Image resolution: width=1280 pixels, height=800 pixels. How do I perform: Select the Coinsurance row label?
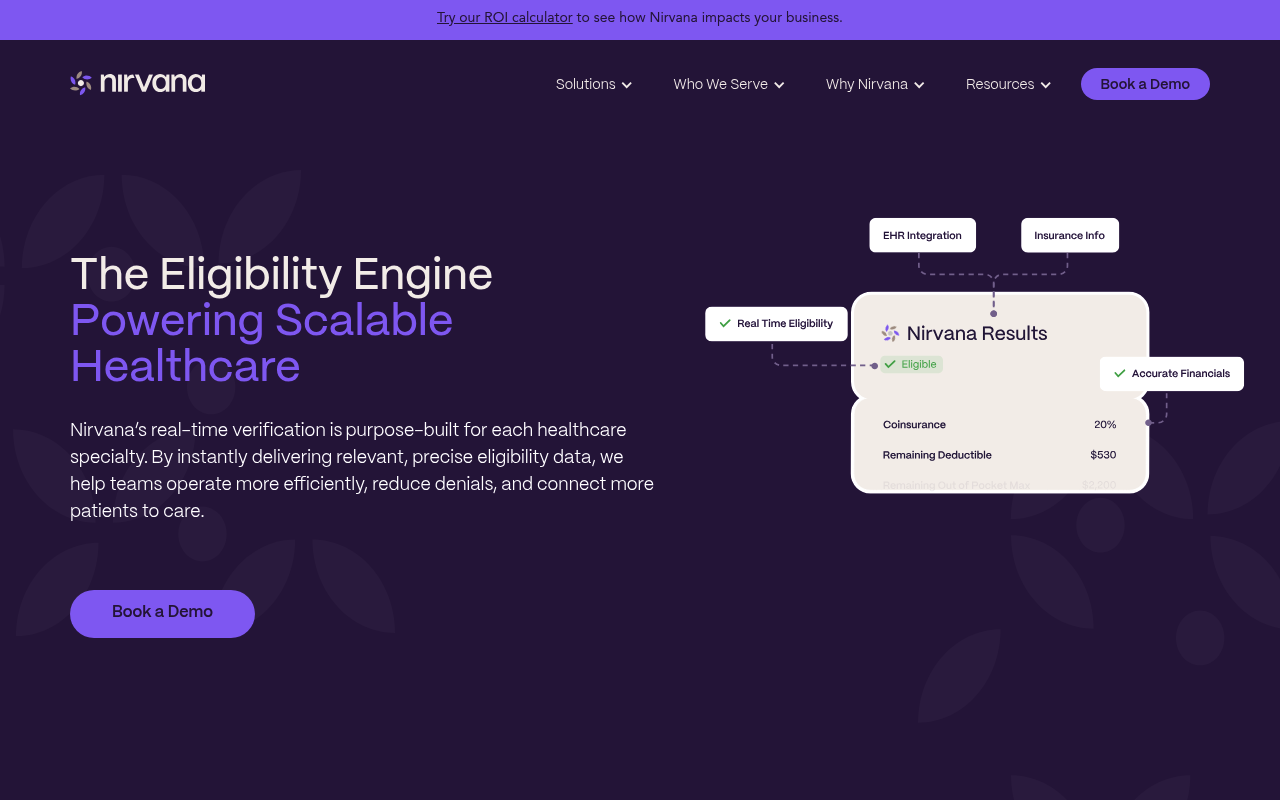coord(914,425)
